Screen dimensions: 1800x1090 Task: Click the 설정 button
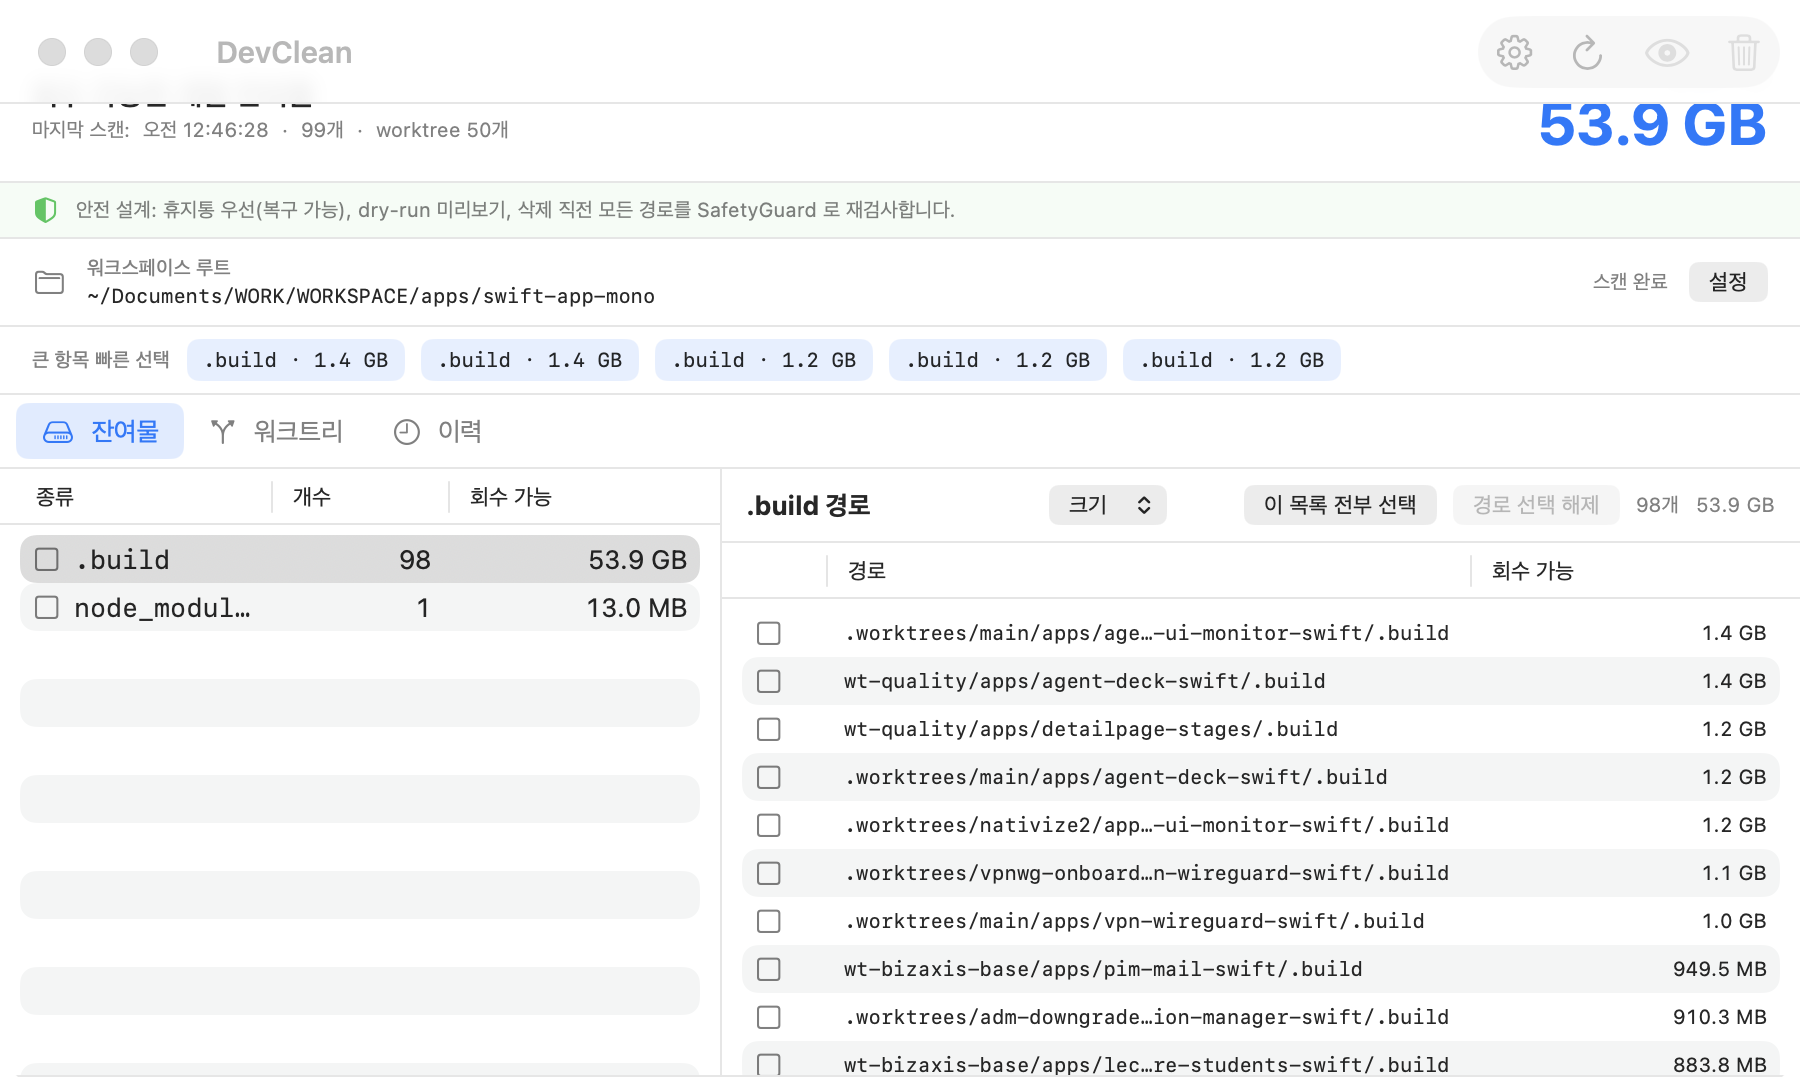[1728, 282]
